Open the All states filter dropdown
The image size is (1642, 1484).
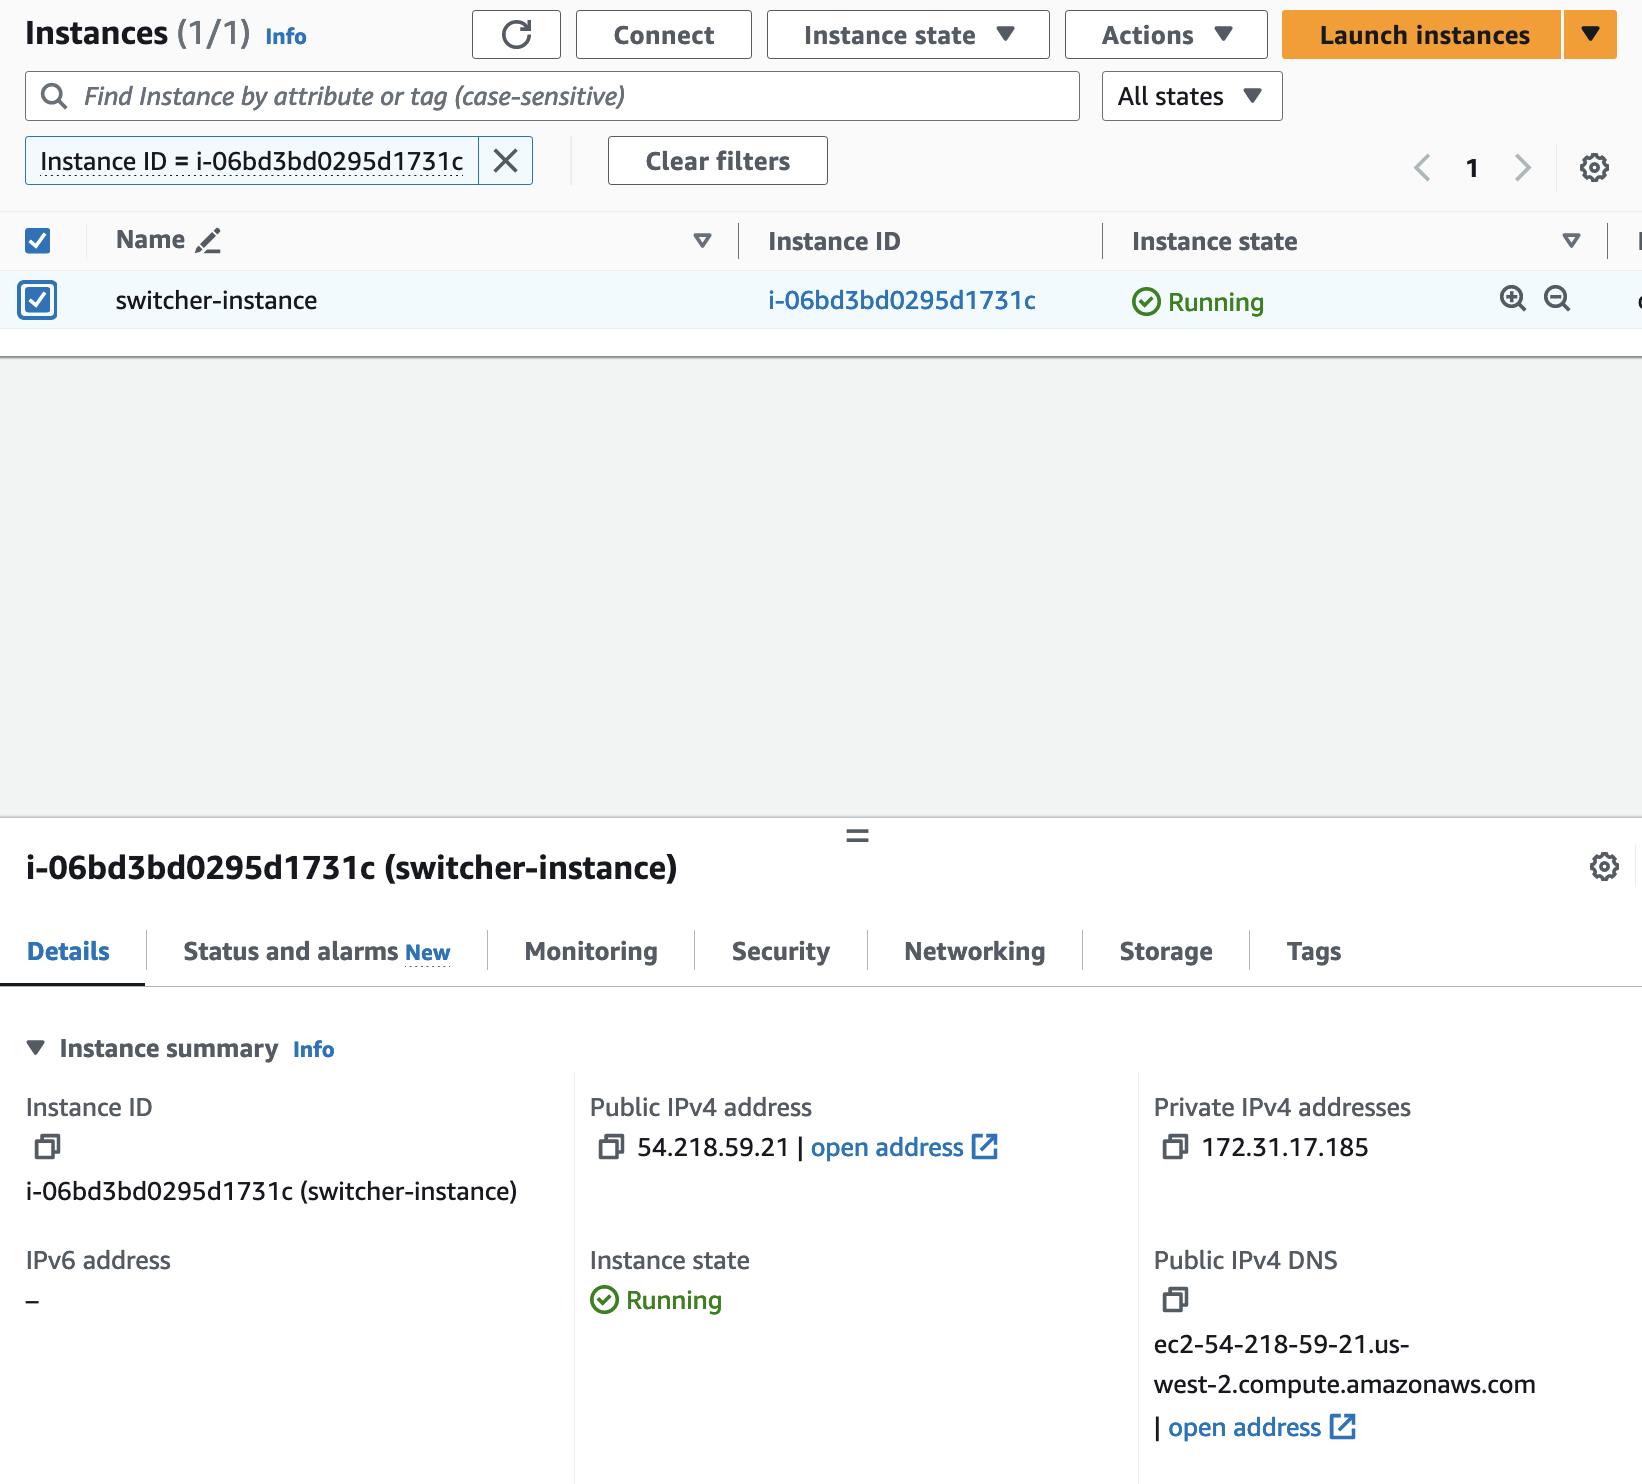1191,97
